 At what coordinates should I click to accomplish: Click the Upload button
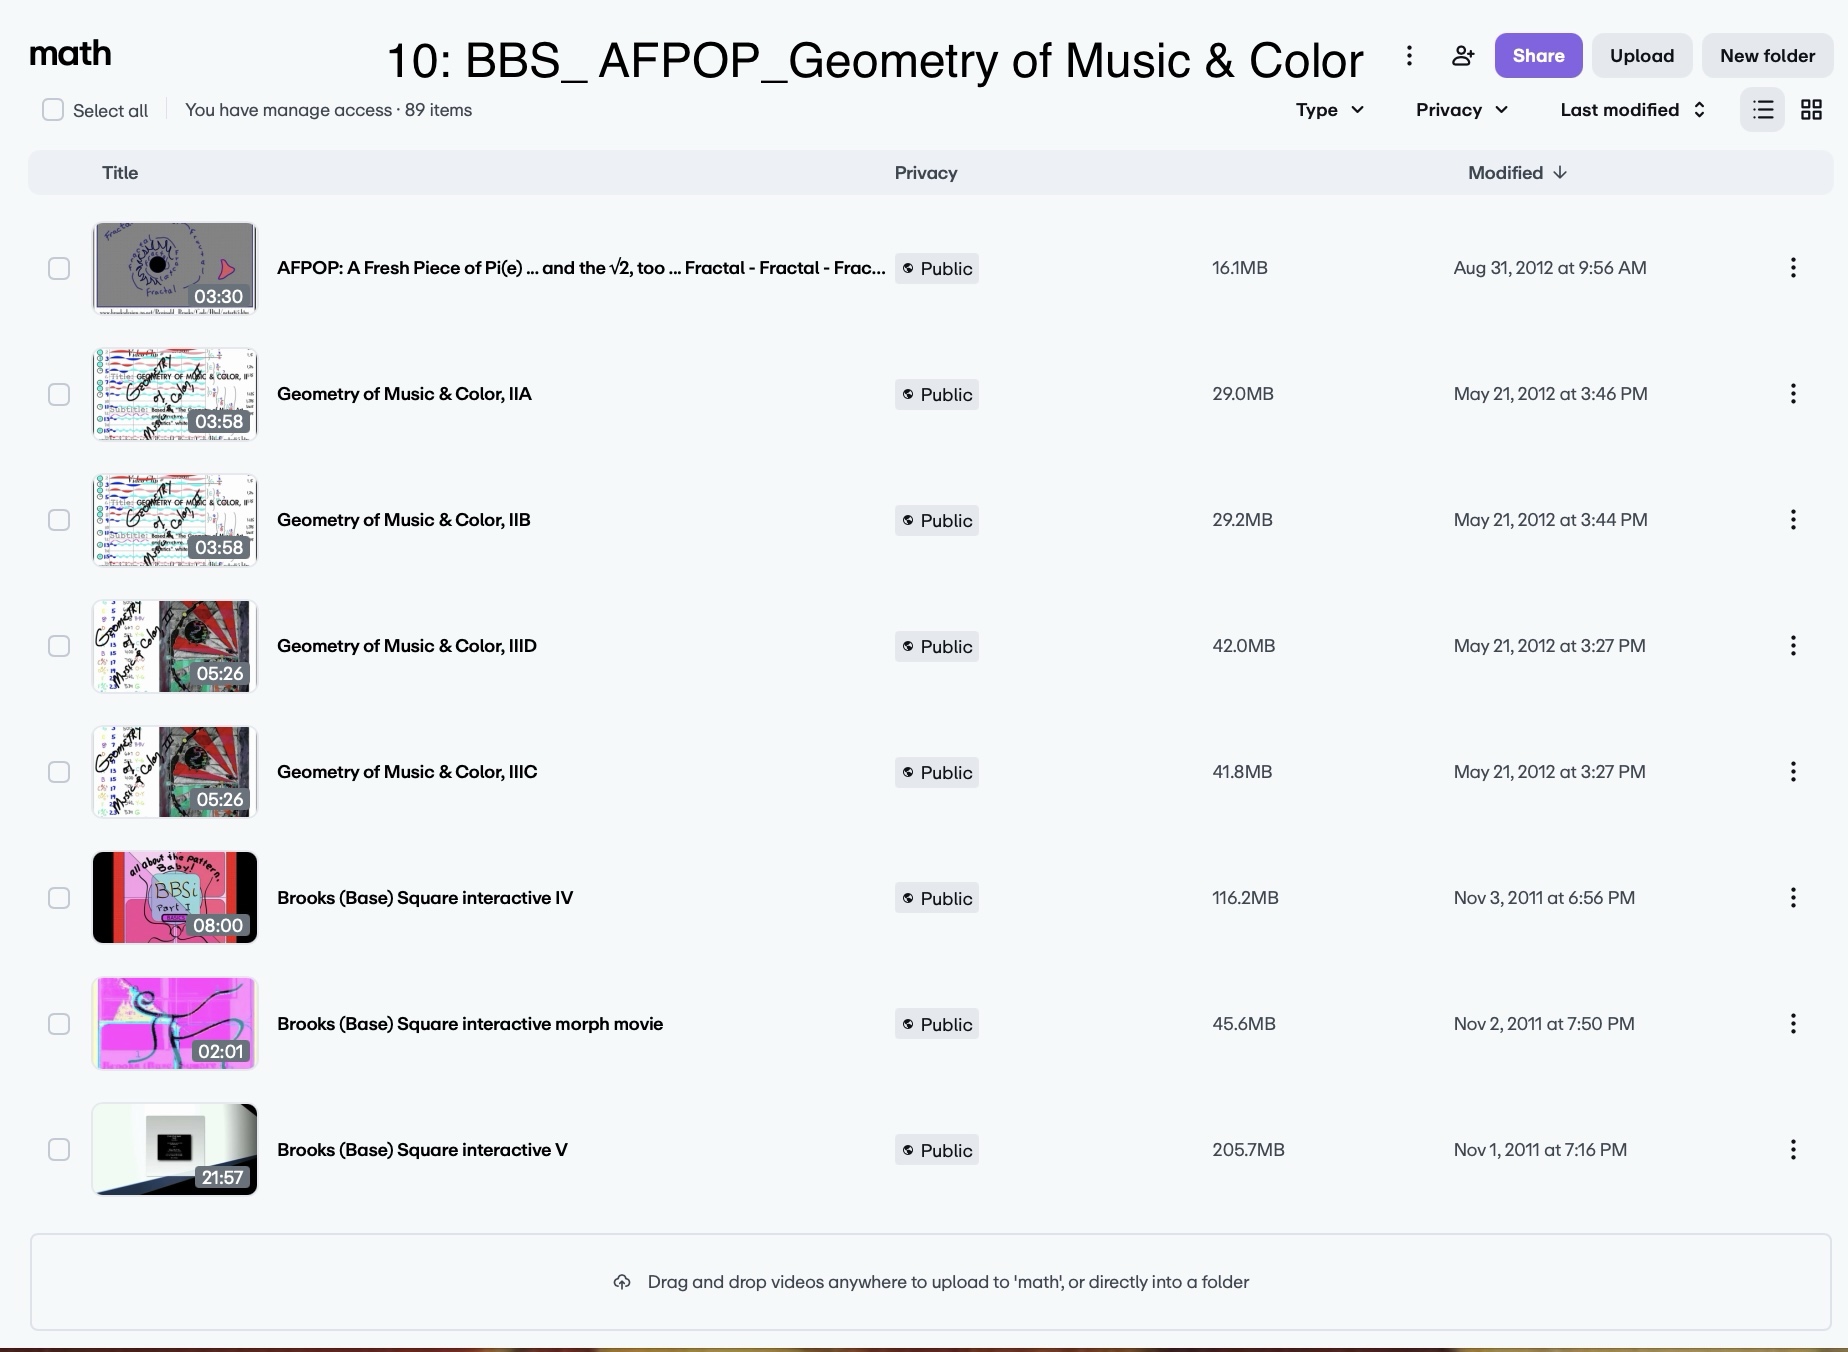coord(1642,56)
